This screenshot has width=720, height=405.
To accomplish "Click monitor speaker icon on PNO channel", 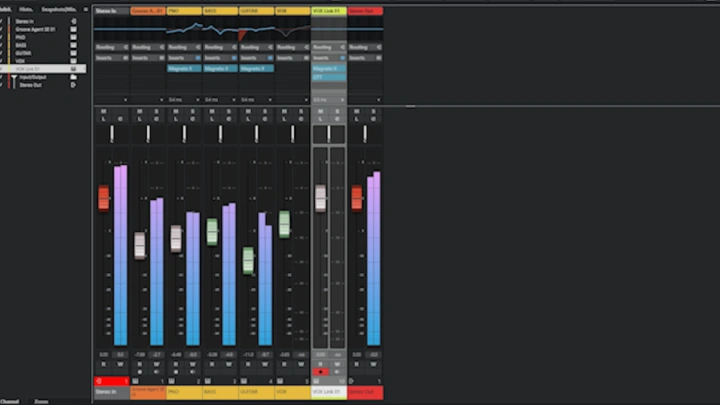I will tap(193, 372).
